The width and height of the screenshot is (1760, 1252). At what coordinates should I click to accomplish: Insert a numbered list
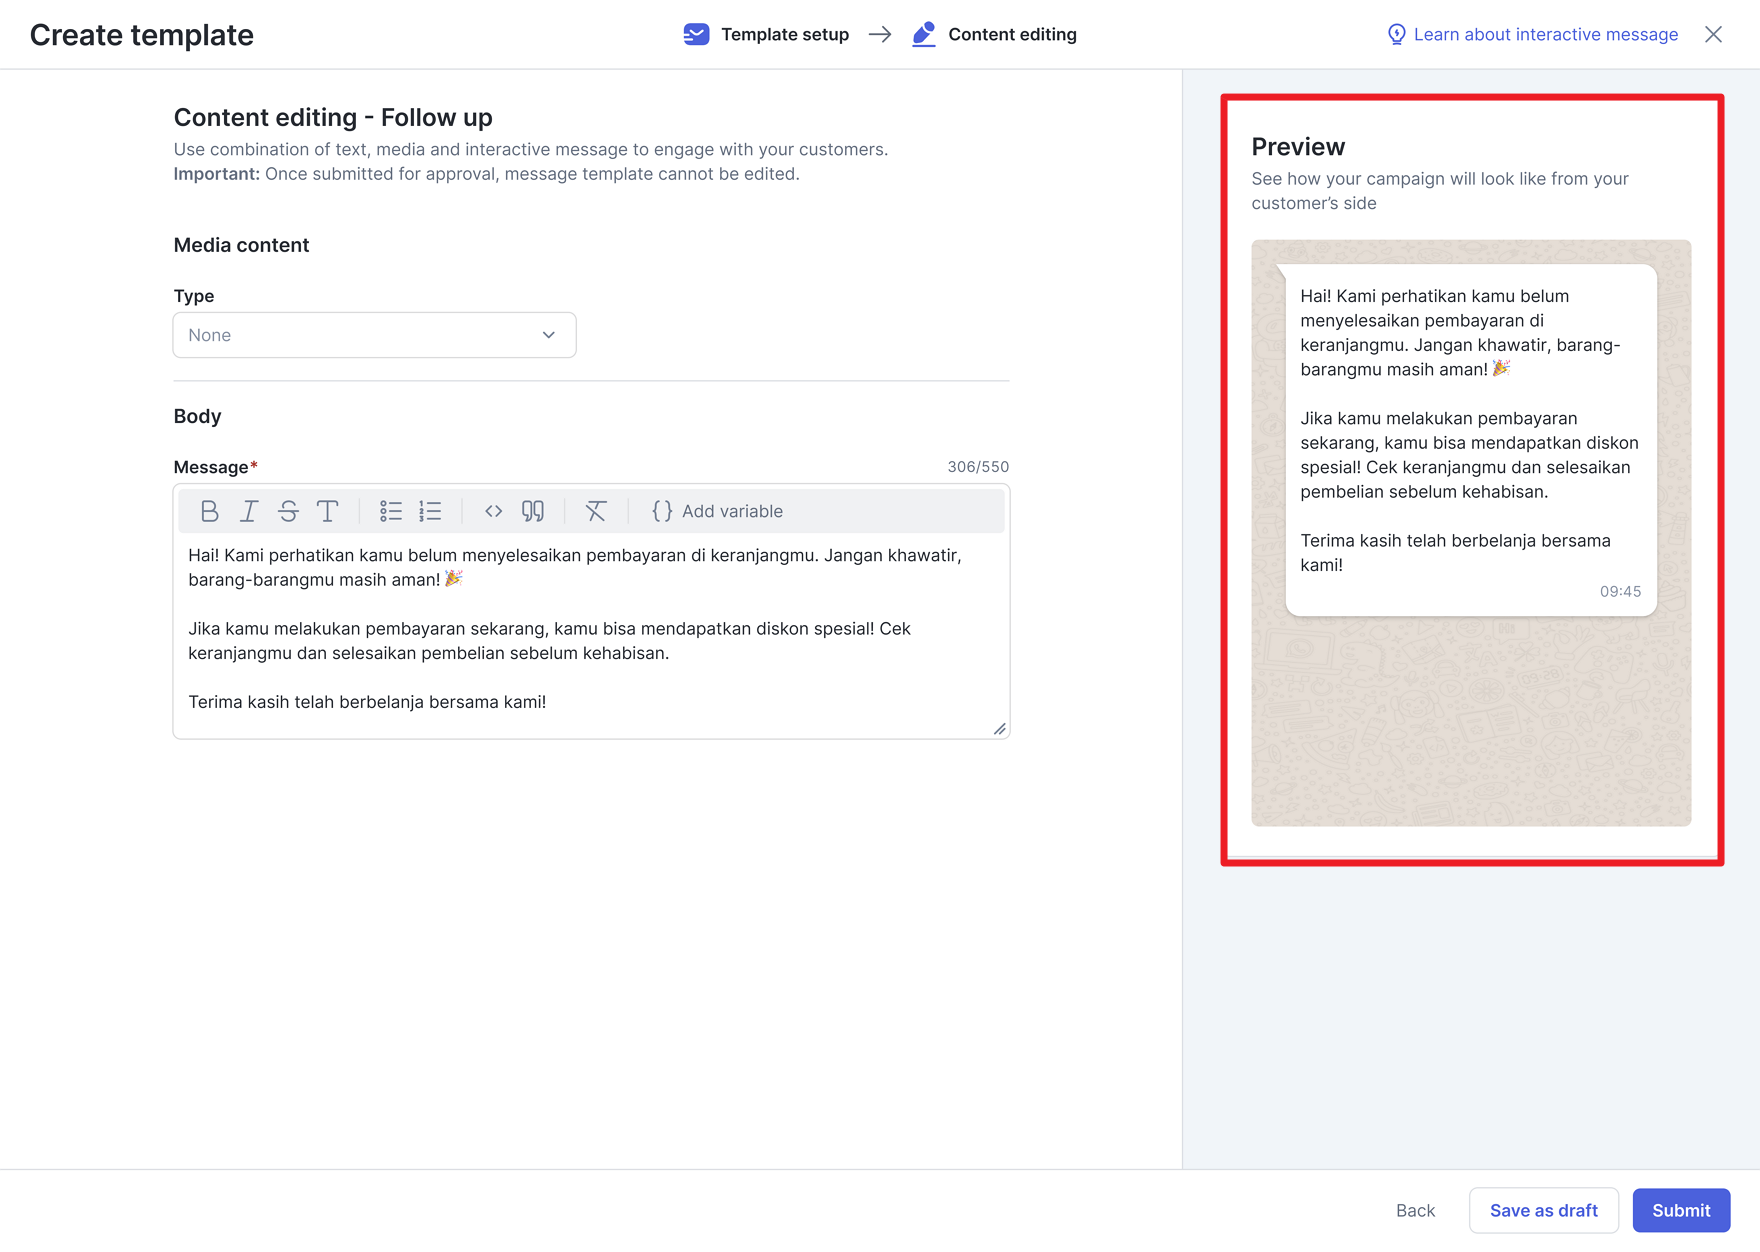430,511
